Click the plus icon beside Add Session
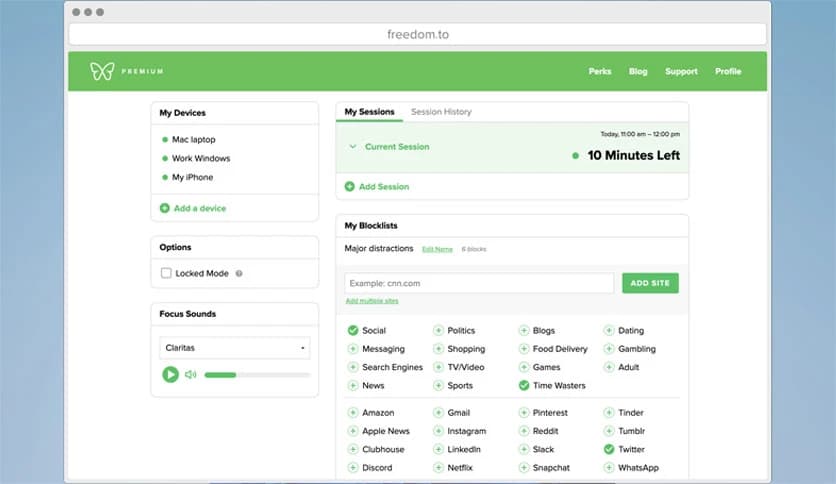Viewport: 836px width, 484px height. (350, 187)
